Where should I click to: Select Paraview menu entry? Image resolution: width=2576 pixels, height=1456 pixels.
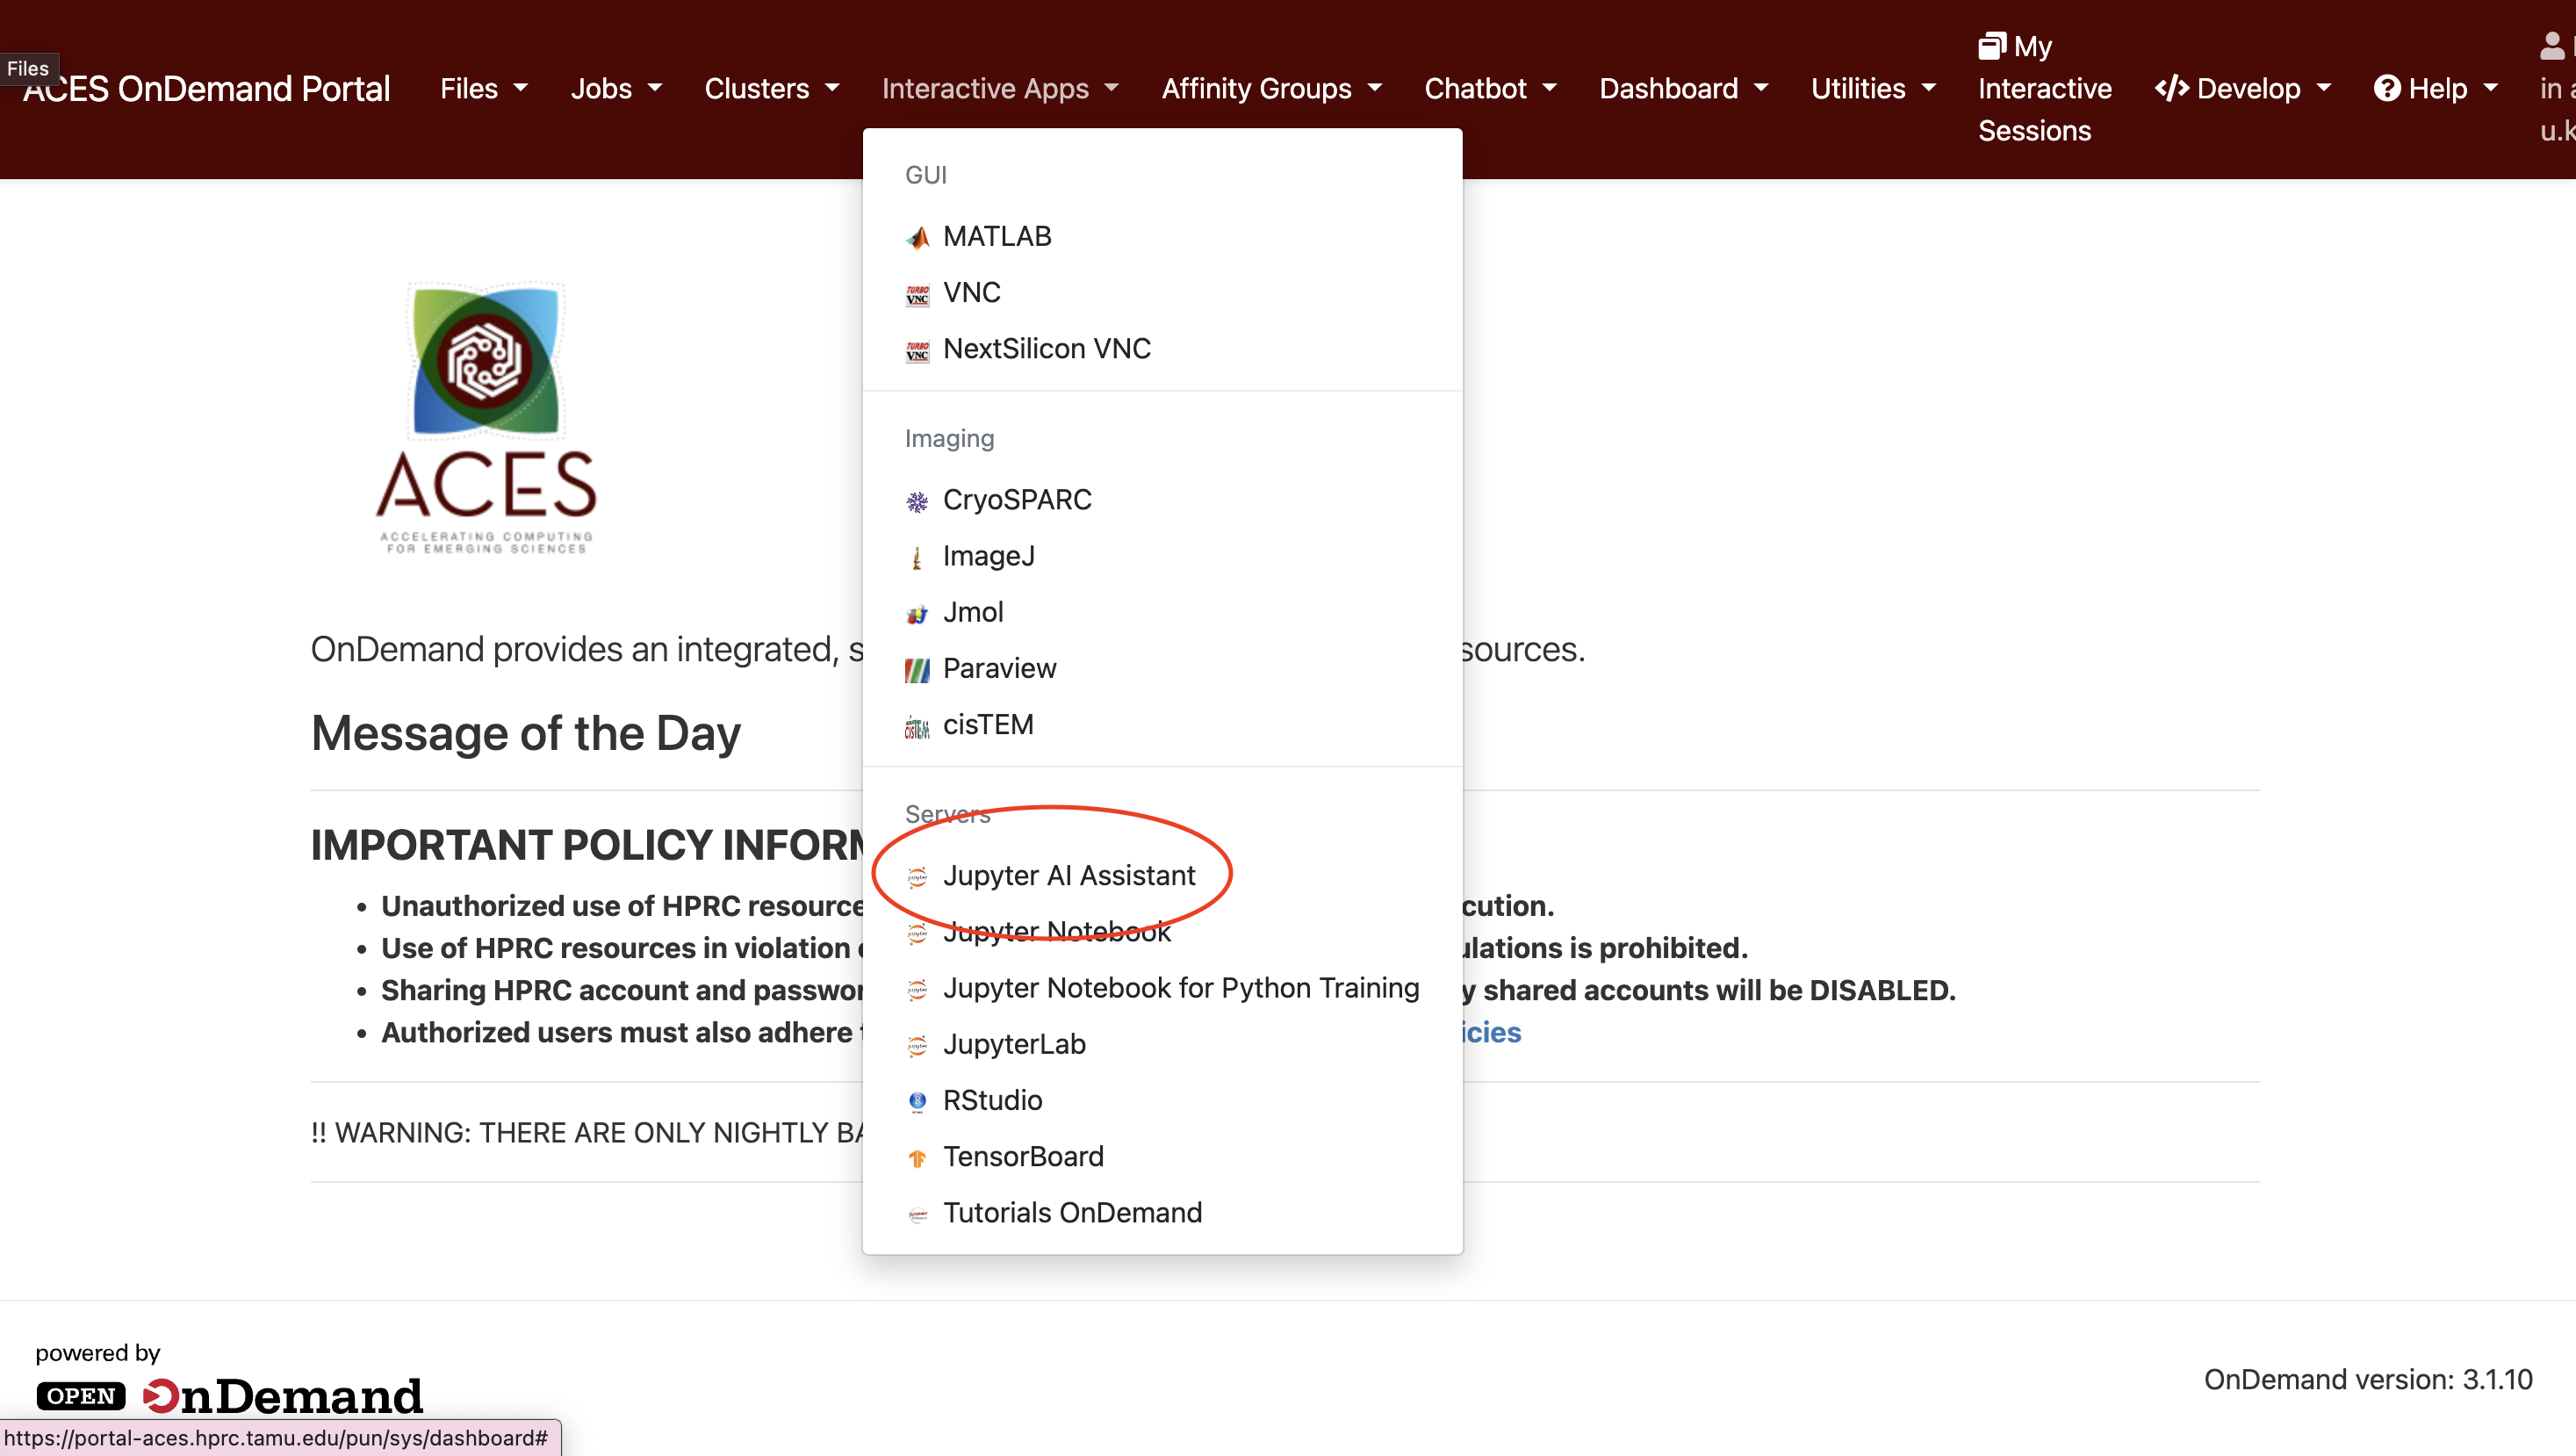coord(1162,668)
